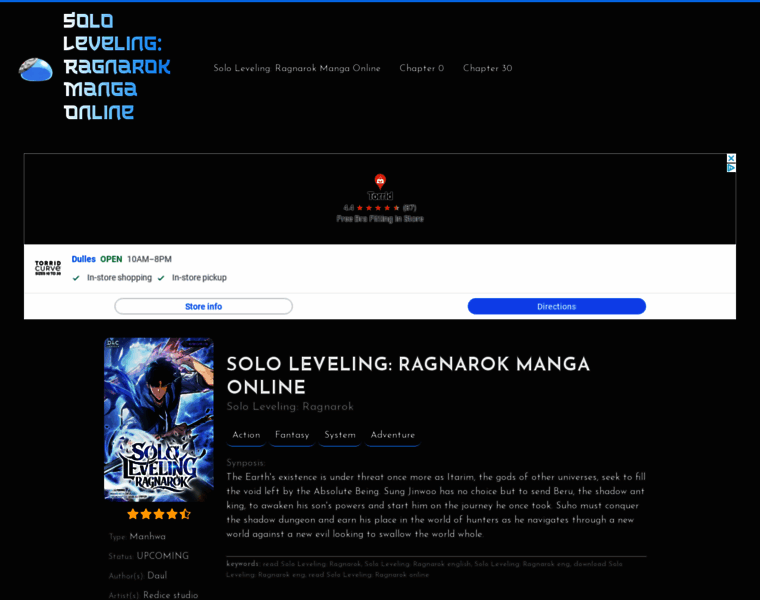Rate with the orange star rating
The image size is (760, 600).
pyautogui.click(x=158, y=514)
